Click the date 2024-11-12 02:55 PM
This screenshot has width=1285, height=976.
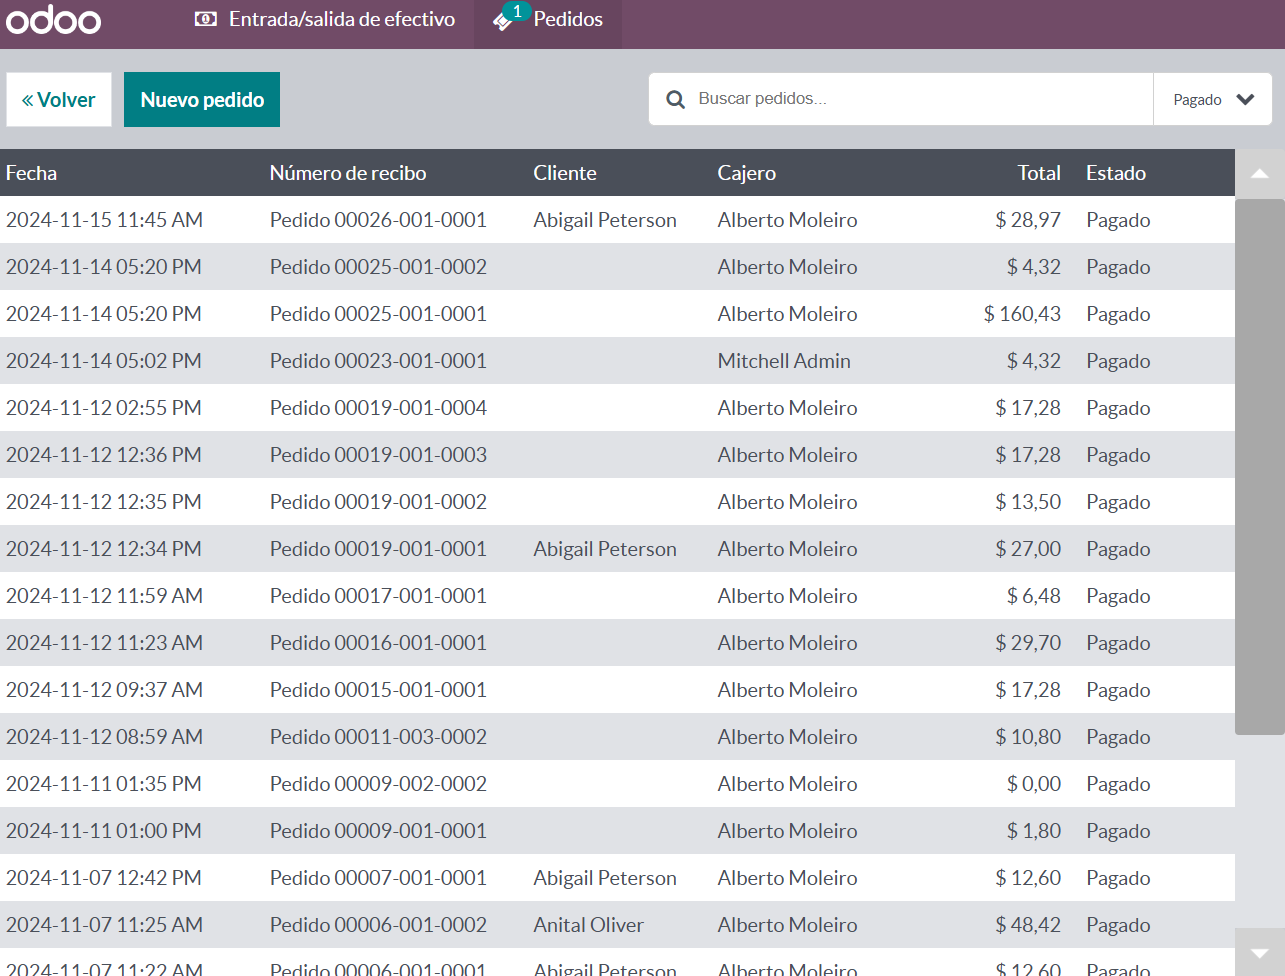coord(104,408)
